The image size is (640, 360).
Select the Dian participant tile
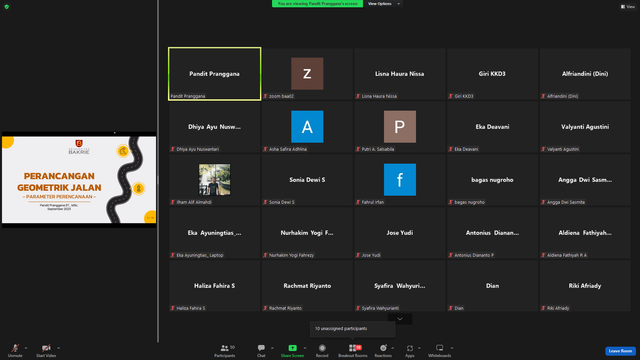pyautogui.click(x=492, y=286)
